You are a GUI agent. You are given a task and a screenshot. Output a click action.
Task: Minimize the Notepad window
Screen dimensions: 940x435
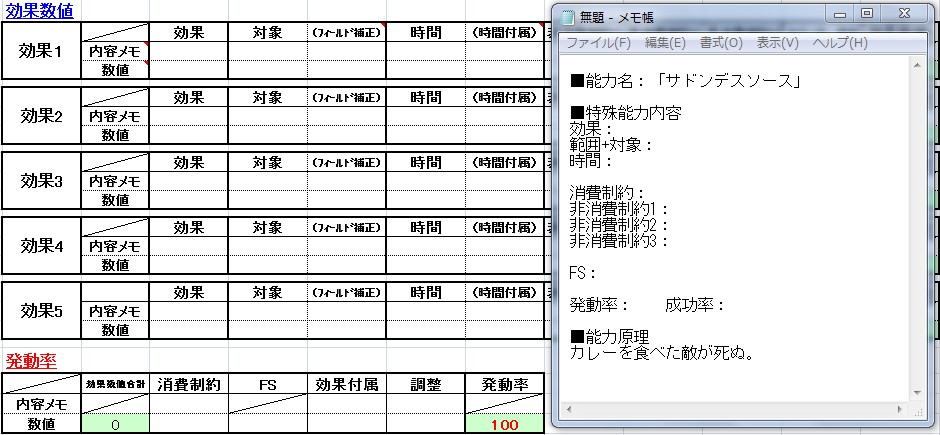pyautogui.click(x=838, y=14)
